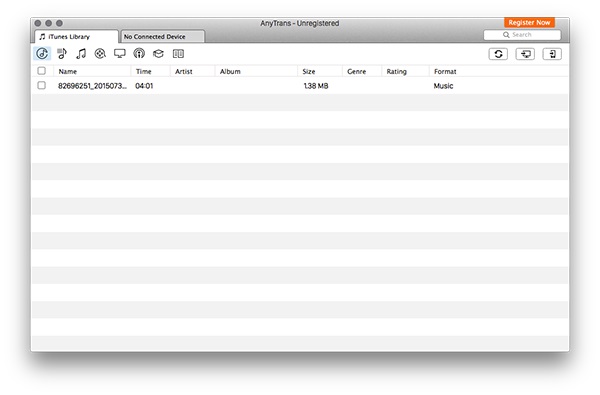Select the Music category icon

pyautogui.click(x=42, y=54)
